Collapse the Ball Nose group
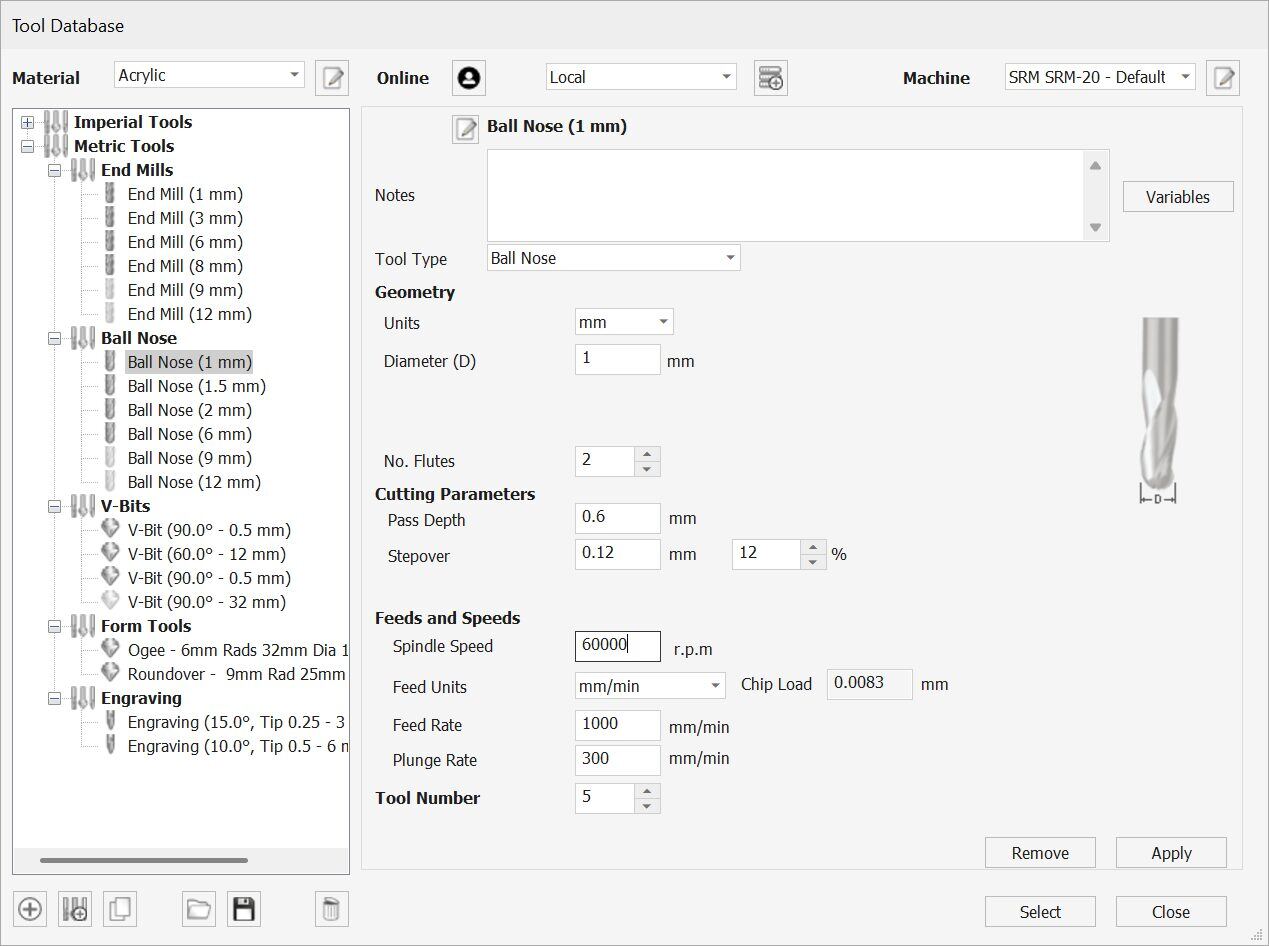The width and height of the screenshot is (1269, 946). point(54,338)
